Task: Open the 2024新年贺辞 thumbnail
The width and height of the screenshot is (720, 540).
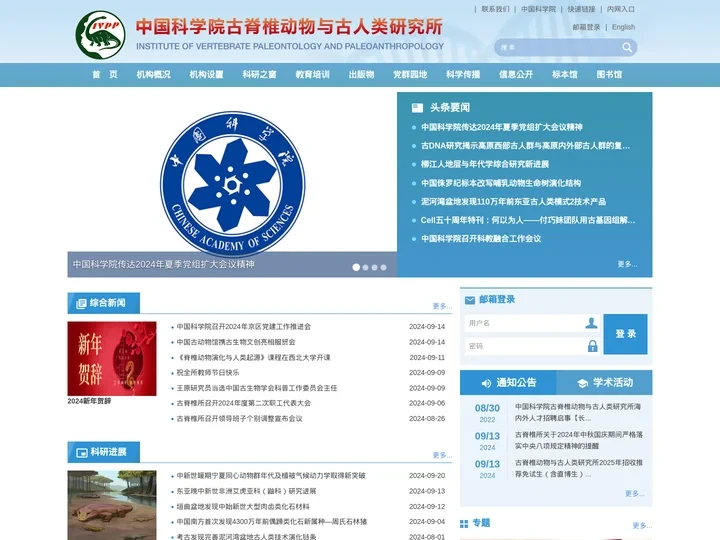Action: click(x=112, y=359)
